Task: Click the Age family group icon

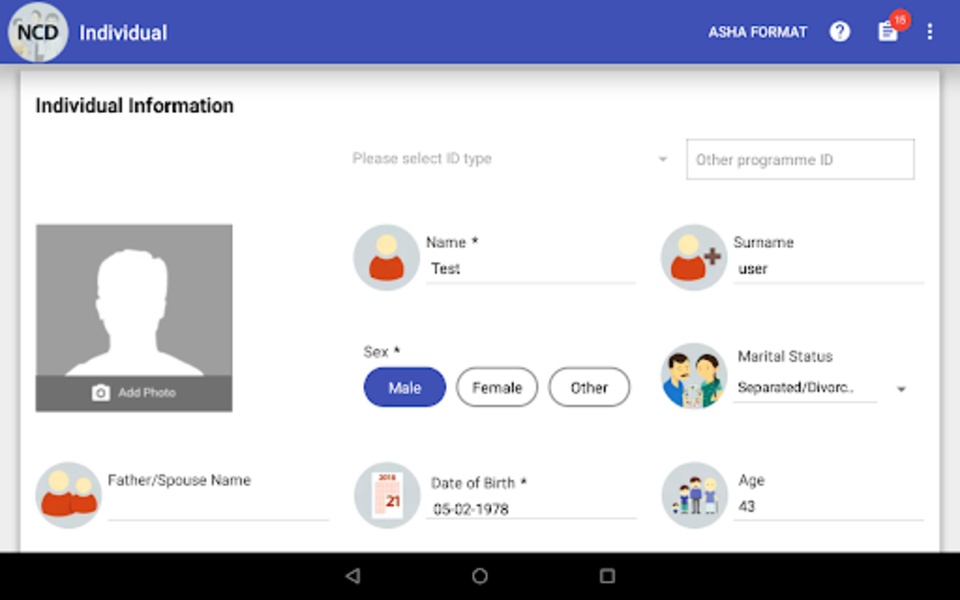Action: point(694,495)
